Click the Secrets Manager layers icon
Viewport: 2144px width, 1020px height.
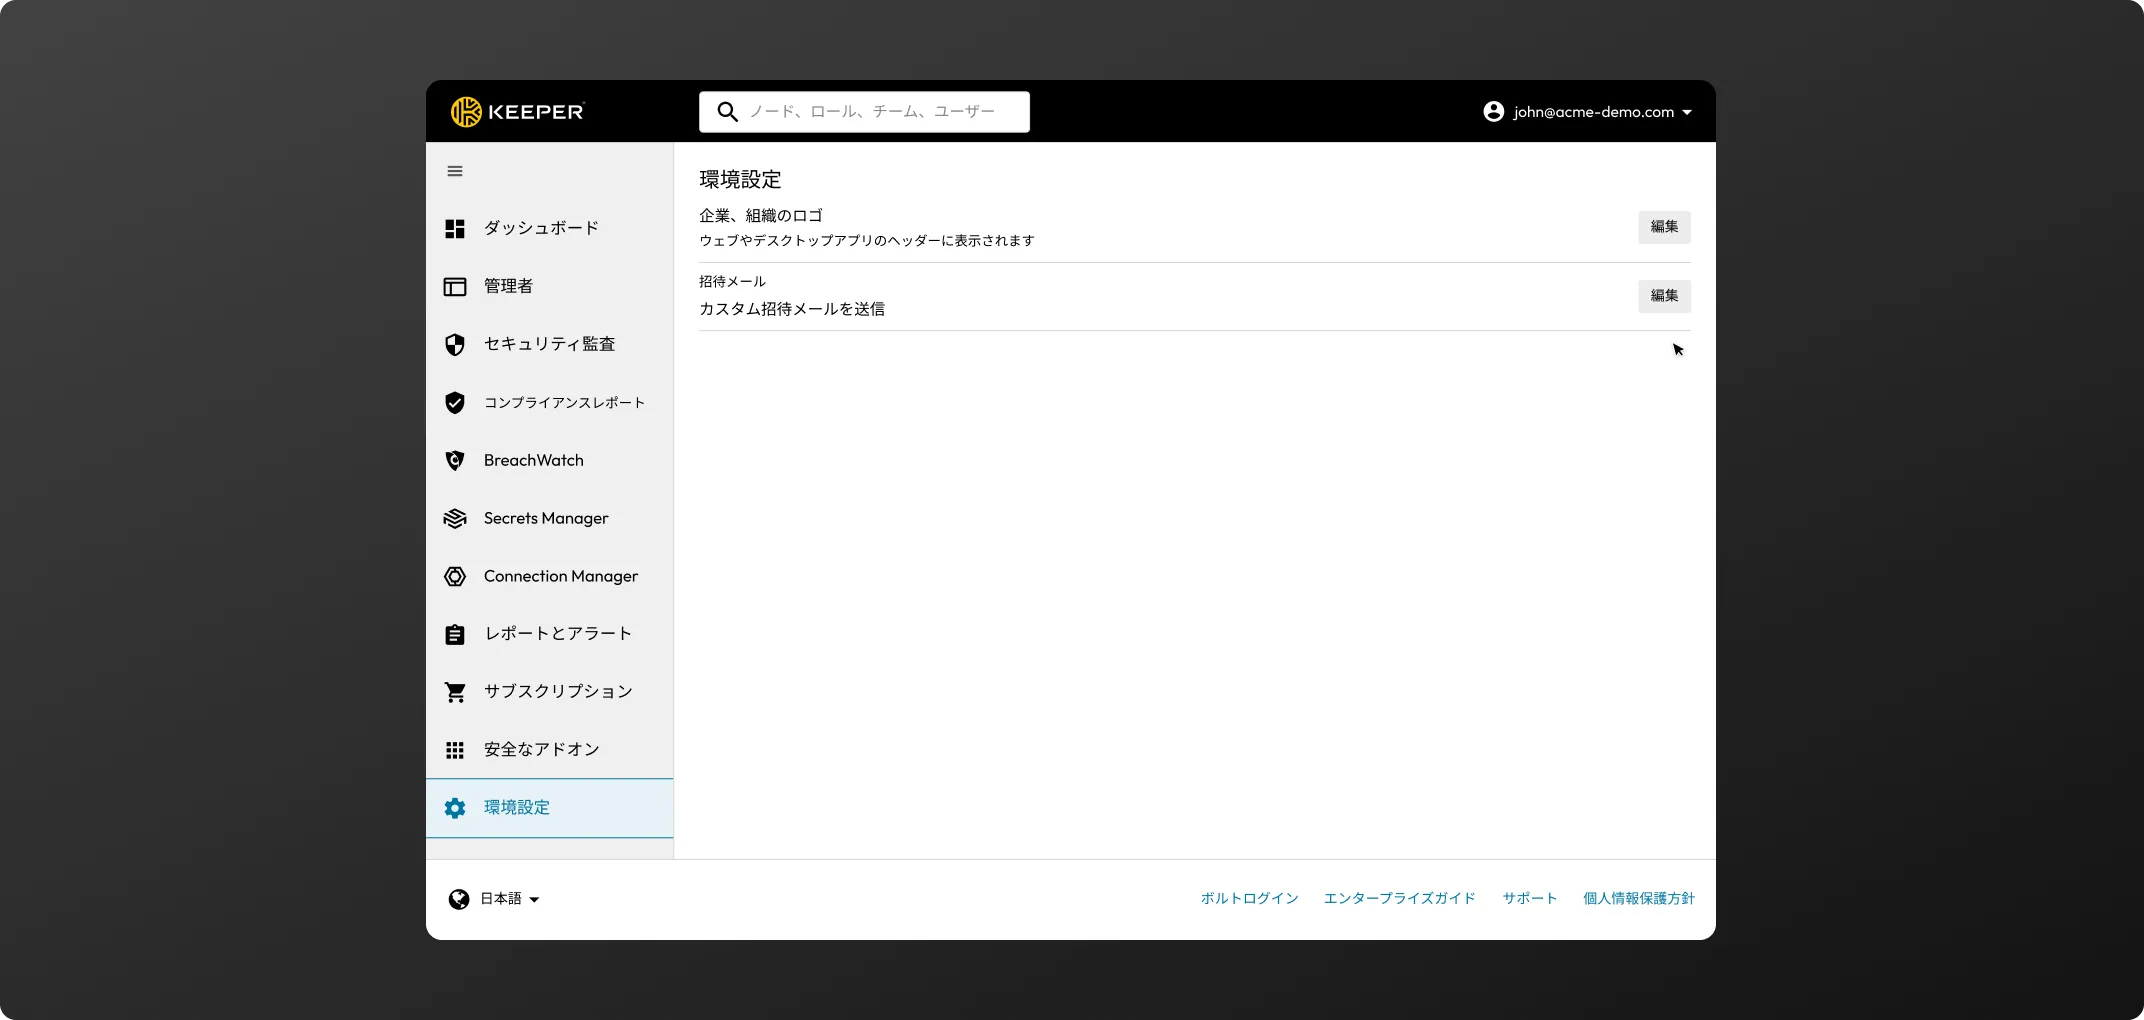tap(455, 518)
